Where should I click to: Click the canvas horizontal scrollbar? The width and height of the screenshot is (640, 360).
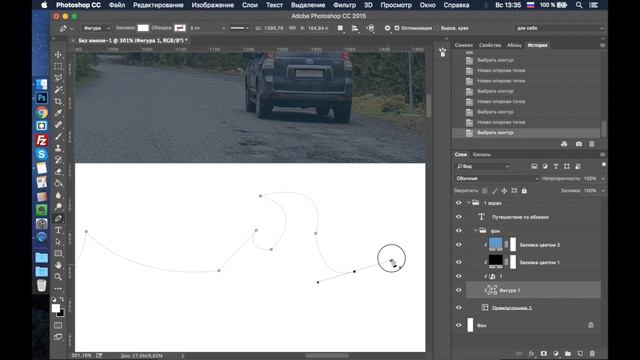pos(327,356)
